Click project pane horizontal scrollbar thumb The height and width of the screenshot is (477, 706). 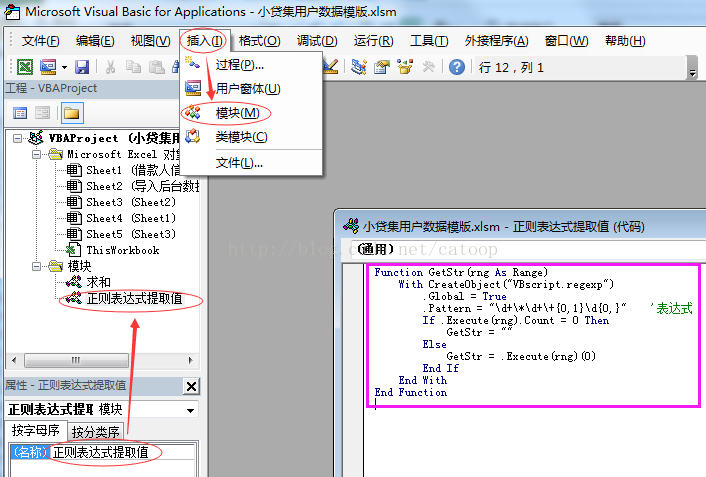(76, 360)
